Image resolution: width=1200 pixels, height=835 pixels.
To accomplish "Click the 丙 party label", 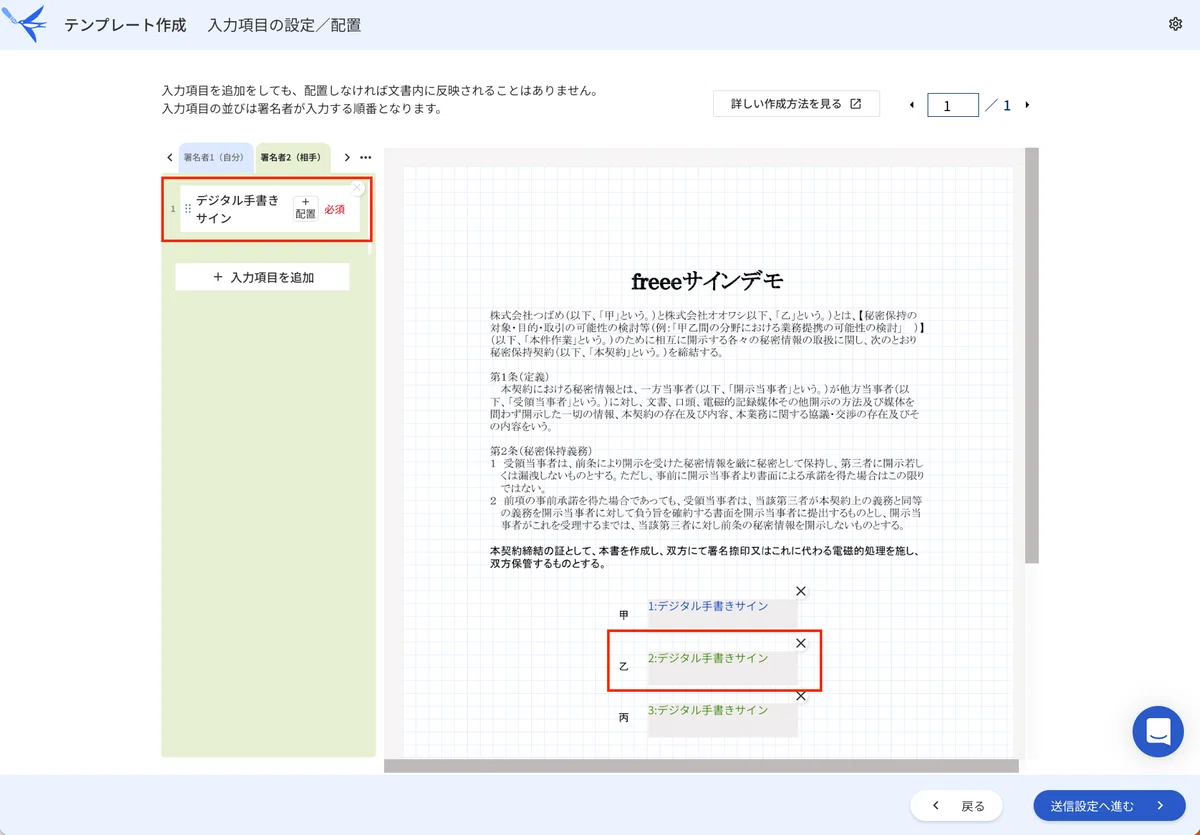I will pos(624,718).
